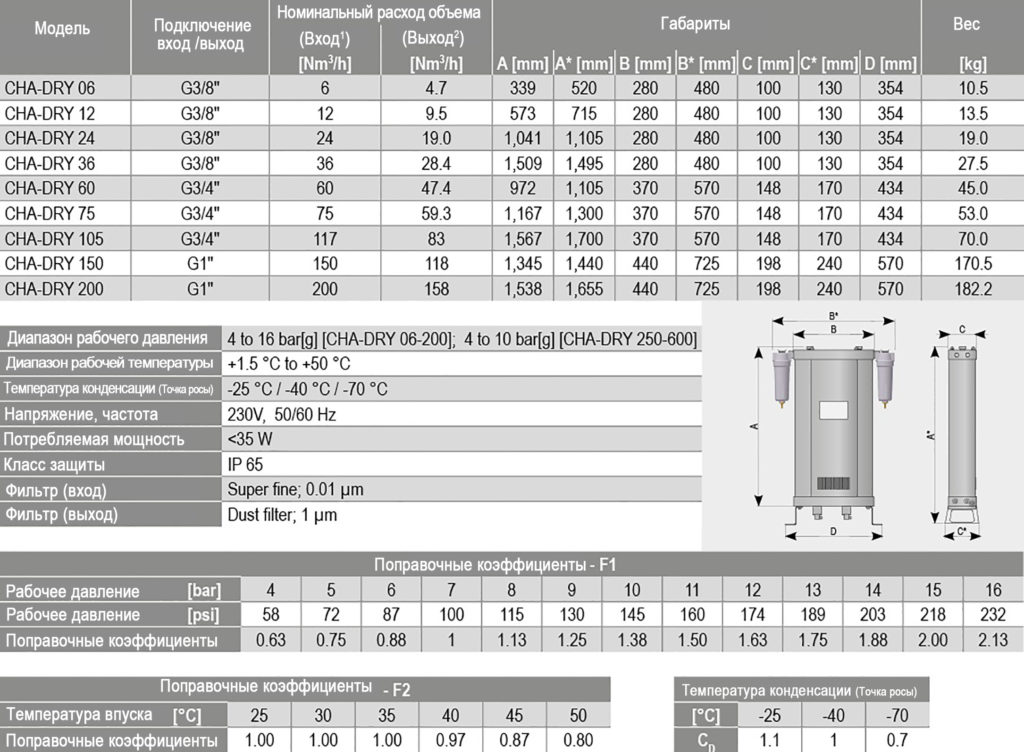Click the outlet flow value 59.3

(x=436, y=213)
